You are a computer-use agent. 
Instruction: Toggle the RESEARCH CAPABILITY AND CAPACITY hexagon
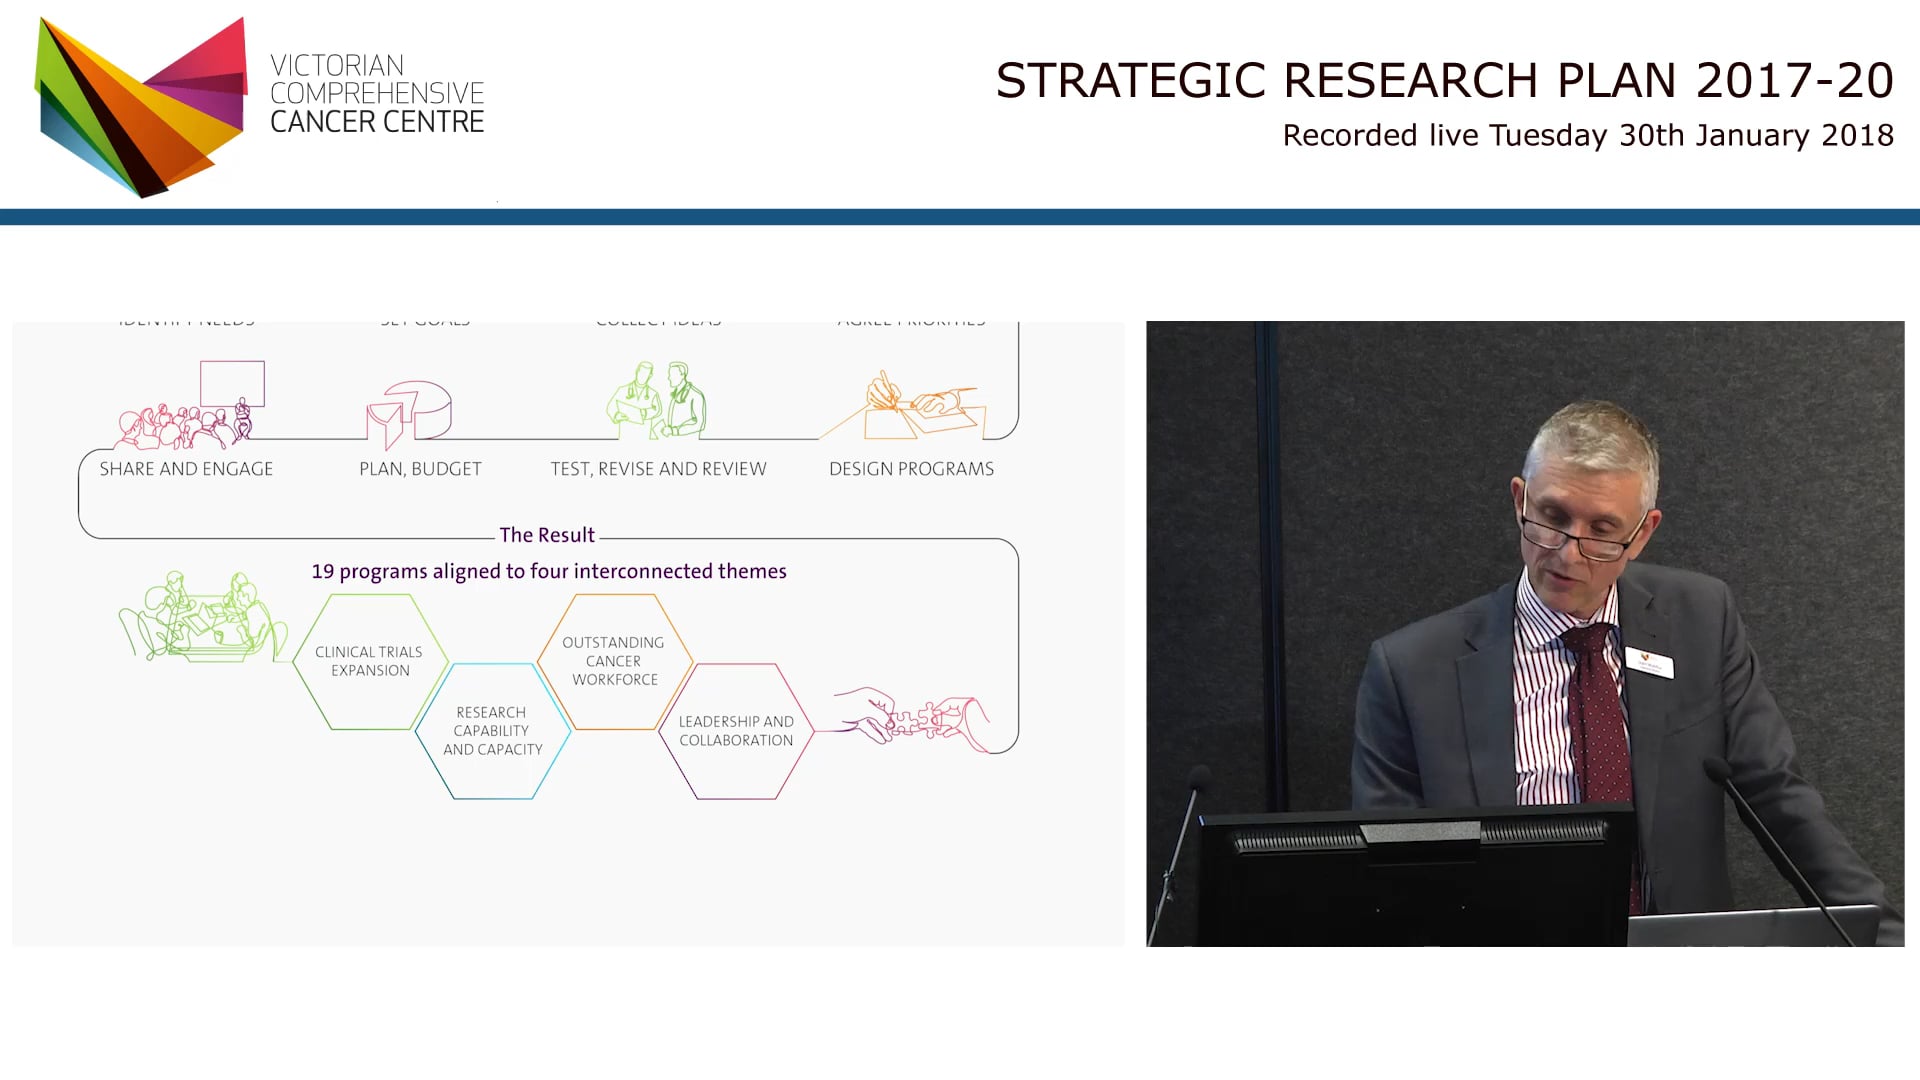[x=491, y=730]
